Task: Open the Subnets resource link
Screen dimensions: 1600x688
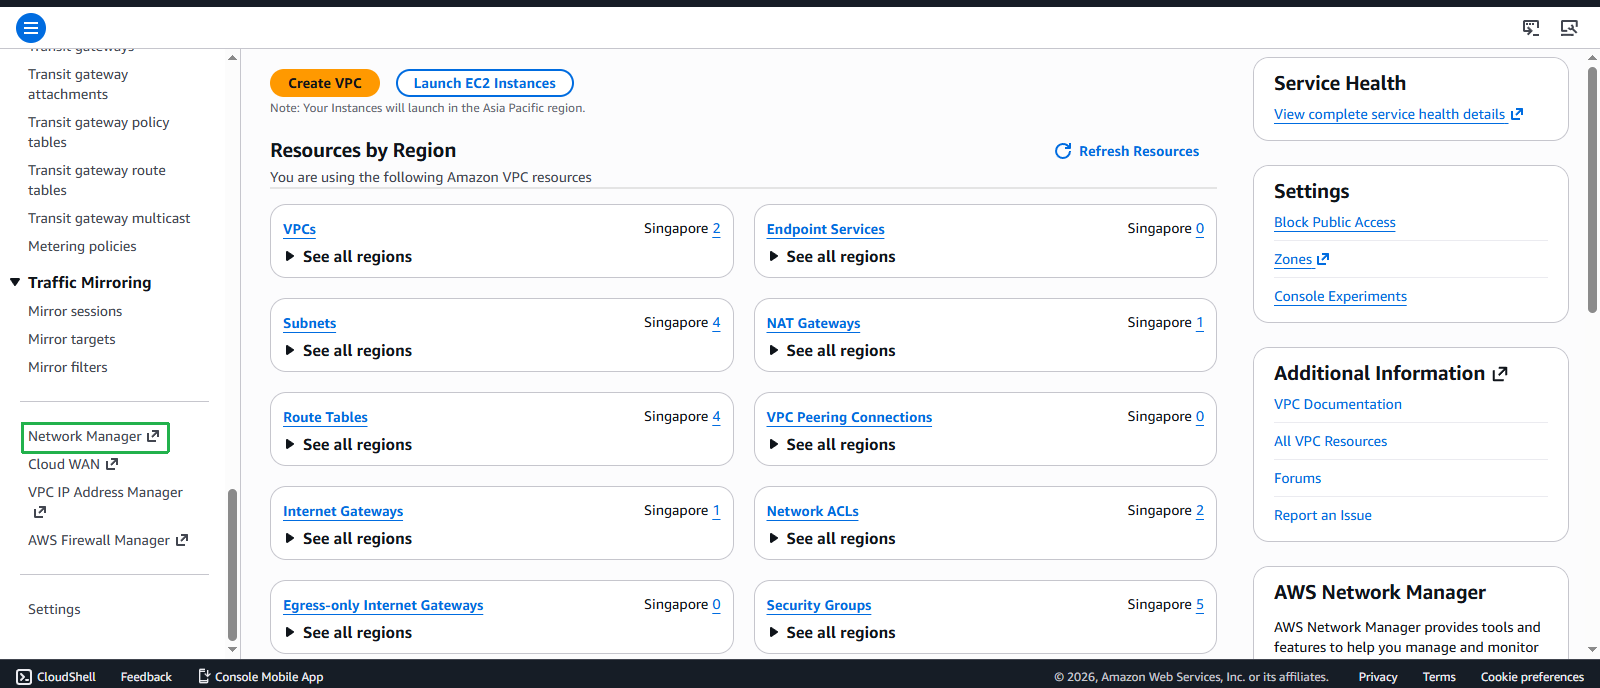Action: 309,323
